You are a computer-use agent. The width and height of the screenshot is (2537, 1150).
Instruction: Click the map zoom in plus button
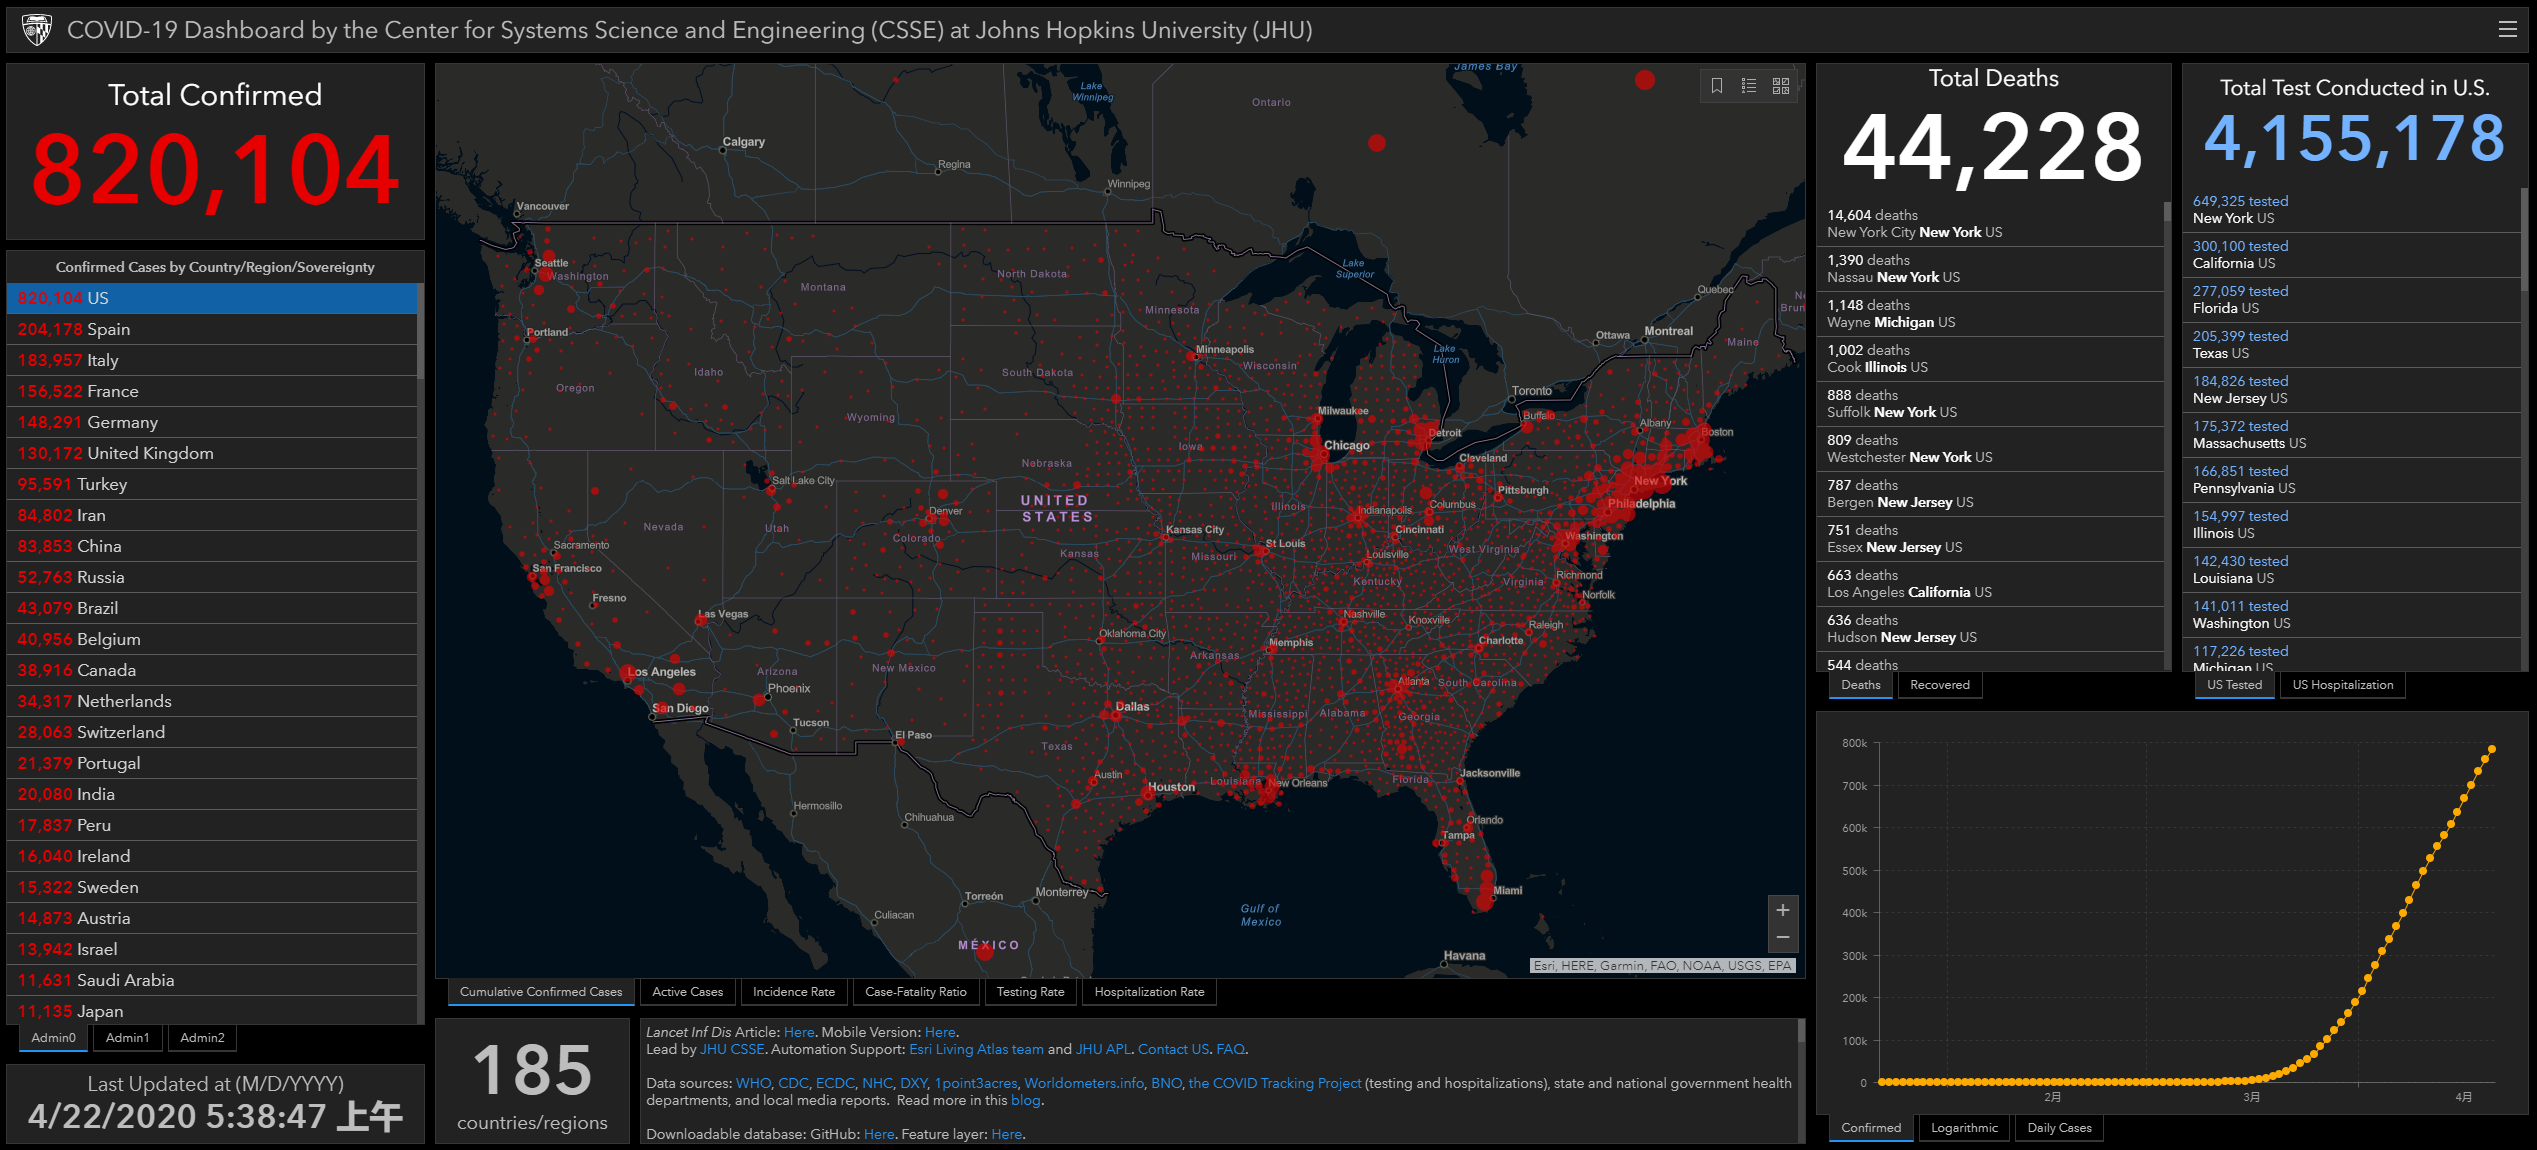point(1782,910)
